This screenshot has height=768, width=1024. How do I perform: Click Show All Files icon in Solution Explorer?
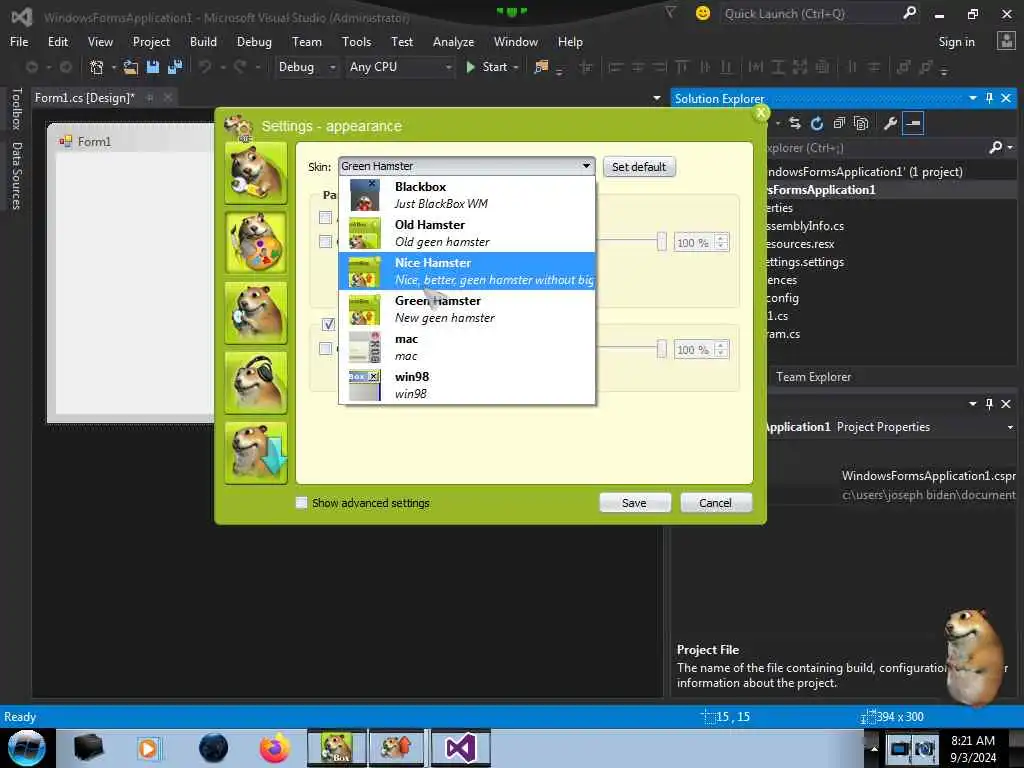pos(861,123)
